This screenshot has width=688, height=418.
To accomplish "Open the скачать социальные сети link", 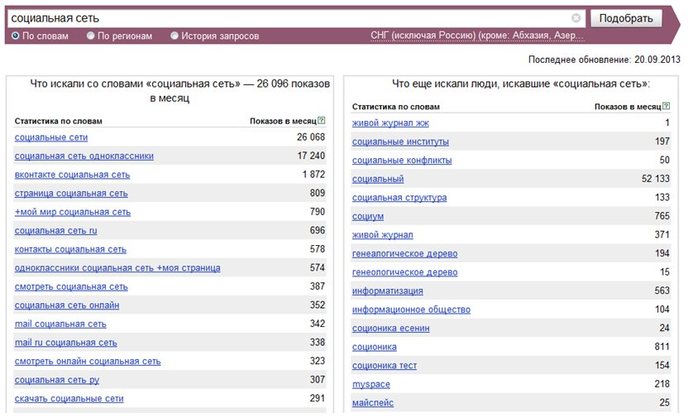I will click(x=69, y=399).
